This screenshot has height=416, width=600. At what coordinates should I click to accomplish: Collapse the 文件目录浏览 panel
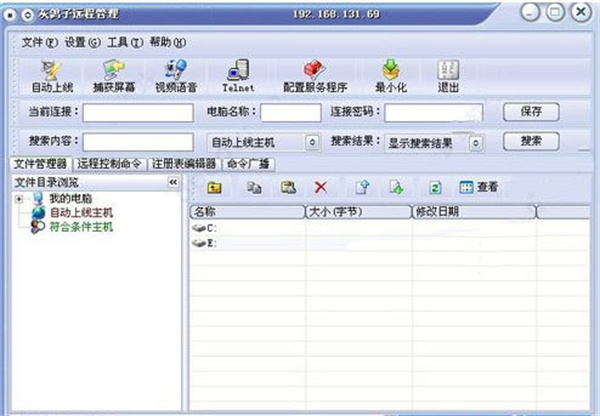pyautogui.click(x=173, y=182)
